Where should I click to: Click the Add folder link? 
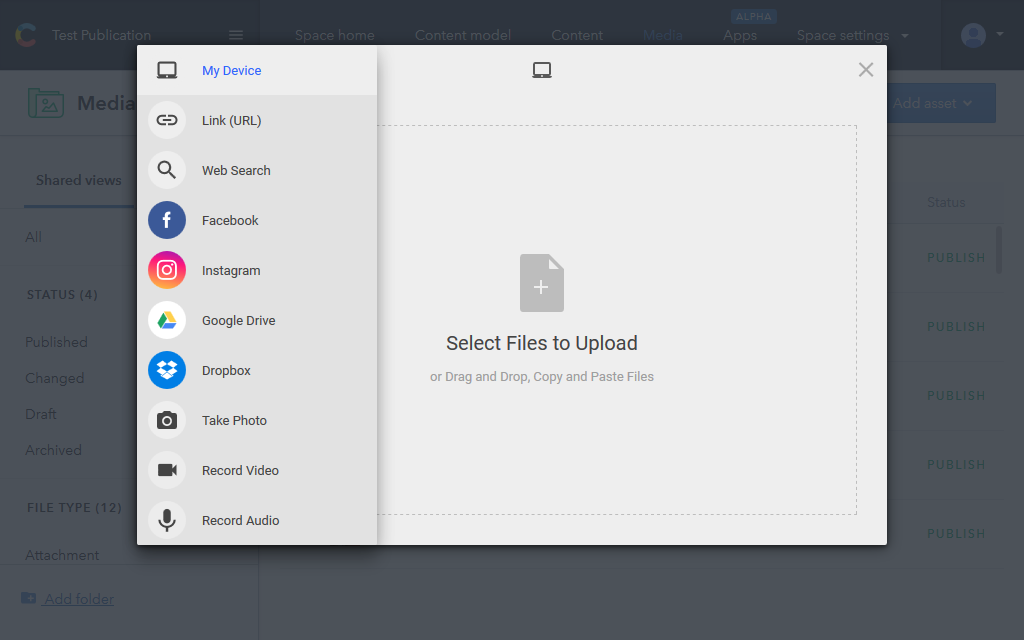79,599
